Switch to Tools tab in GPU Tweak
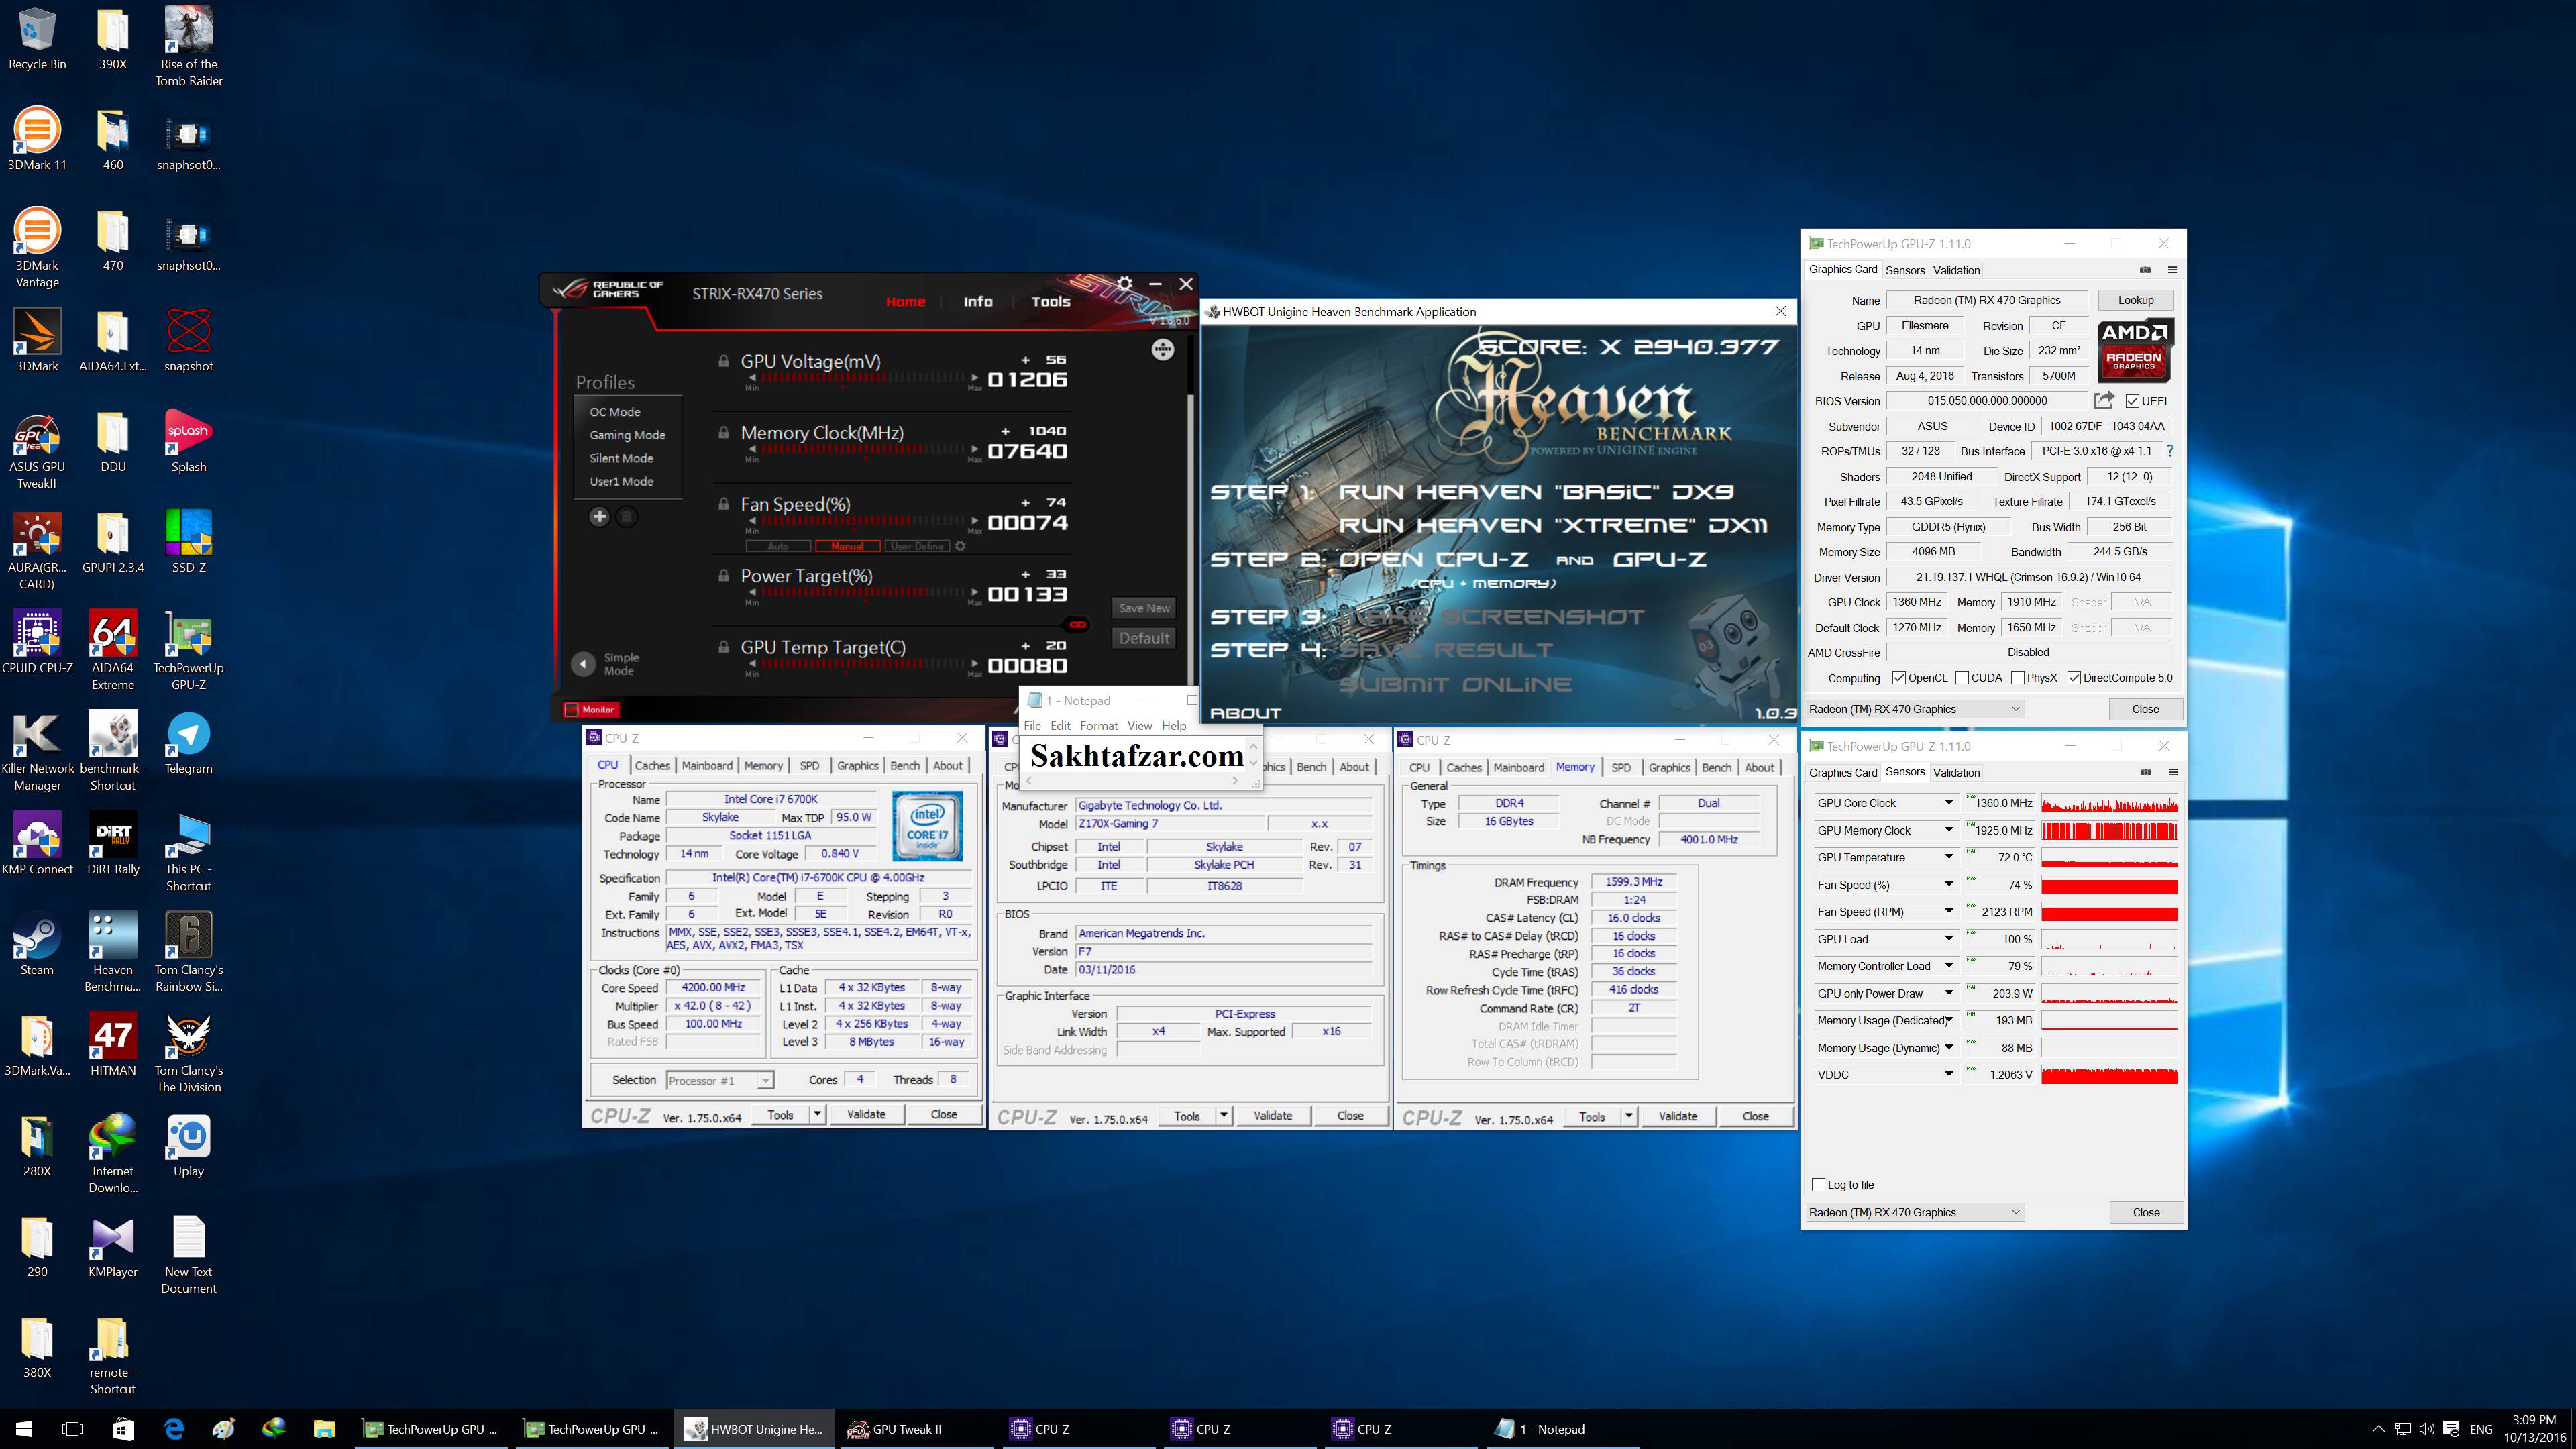 1051,301
